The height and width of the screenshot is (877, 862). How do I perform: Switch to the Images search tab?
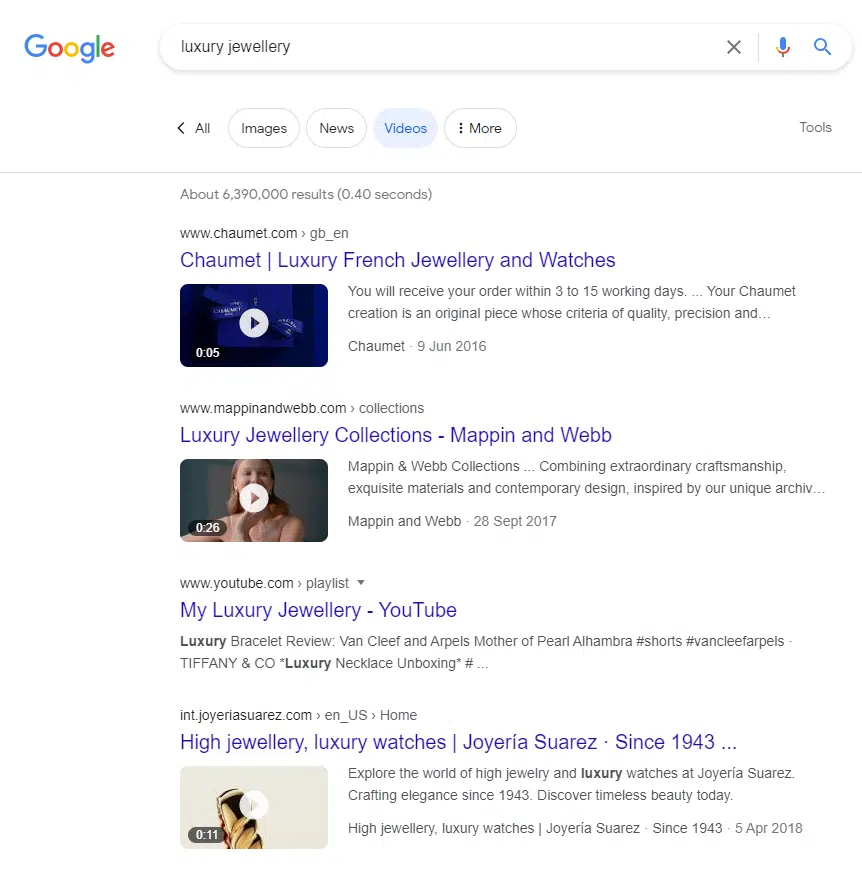pos(263,128)
